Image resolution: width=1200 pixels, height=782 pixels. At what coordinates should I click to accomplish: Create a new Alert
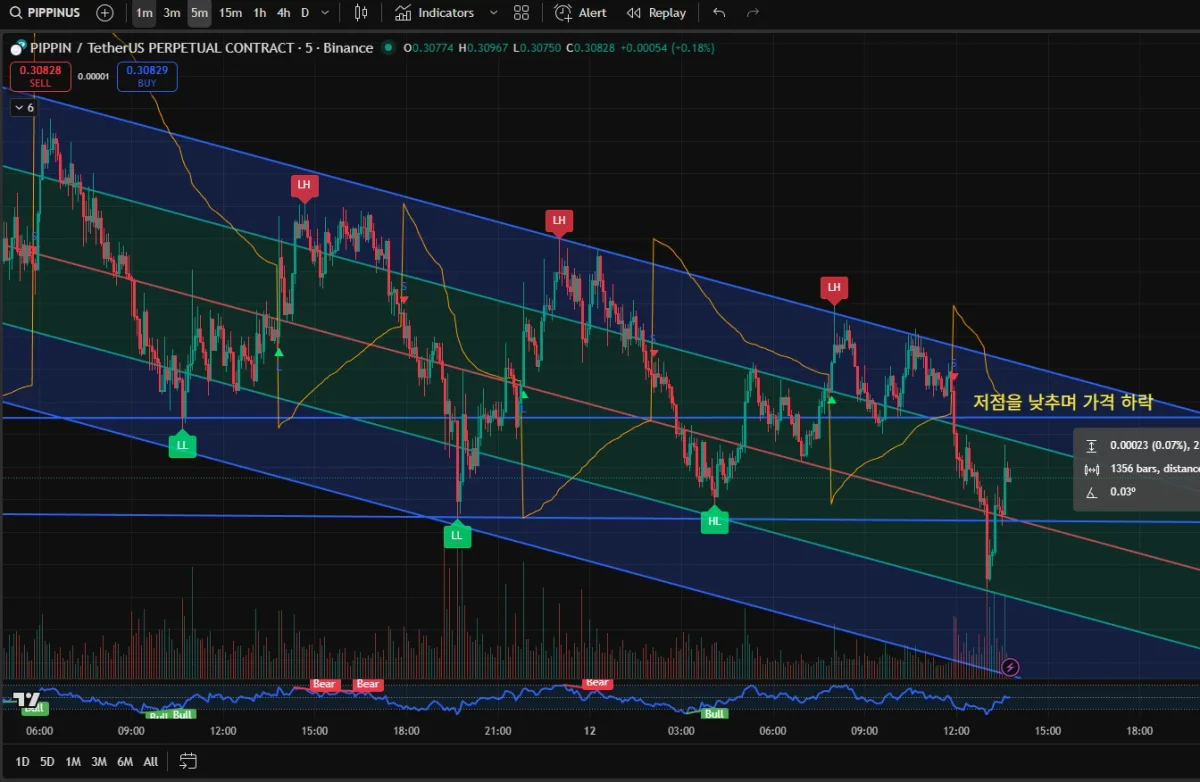581,13
